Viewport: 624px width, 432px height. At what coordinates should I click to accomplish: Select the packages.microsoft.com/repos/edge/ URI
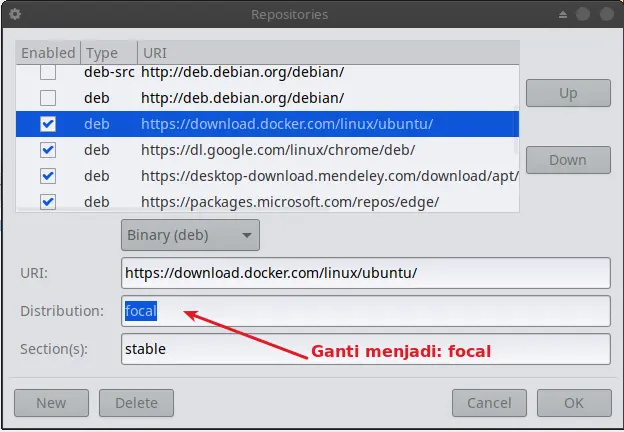point(290,202)
